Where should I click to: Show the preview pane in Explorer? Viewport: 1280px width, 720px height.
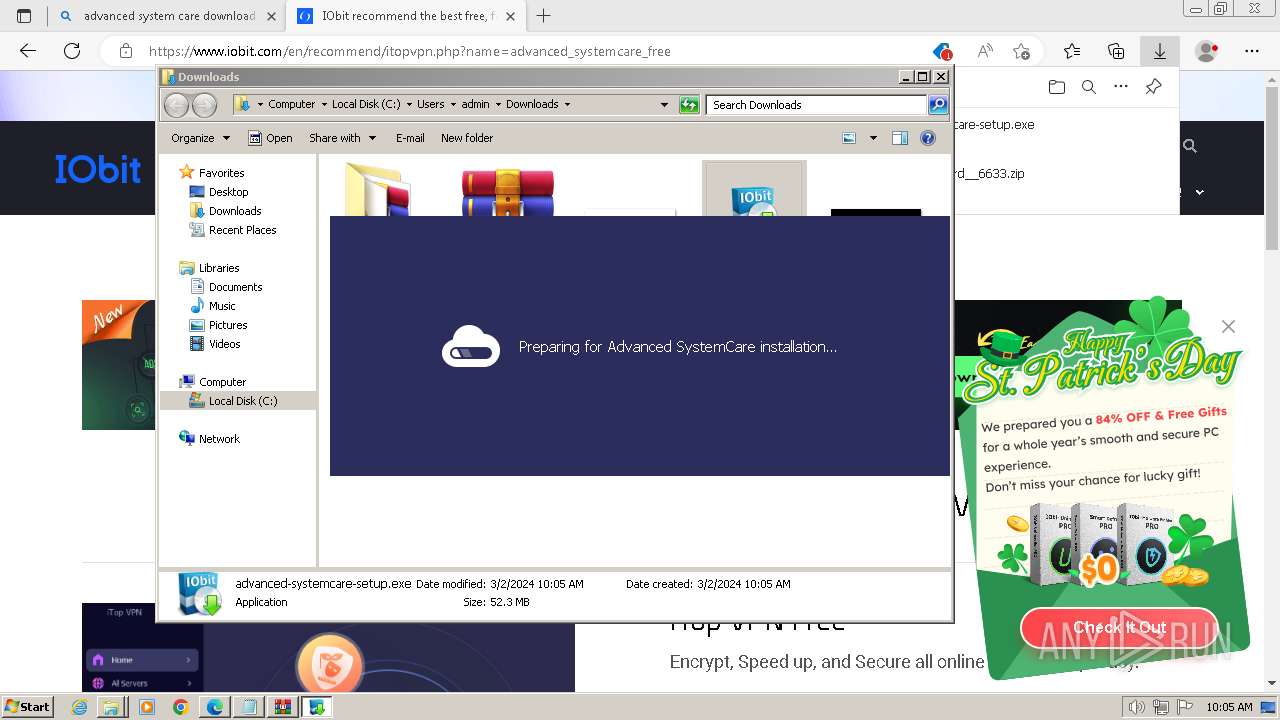coord(899,138)
